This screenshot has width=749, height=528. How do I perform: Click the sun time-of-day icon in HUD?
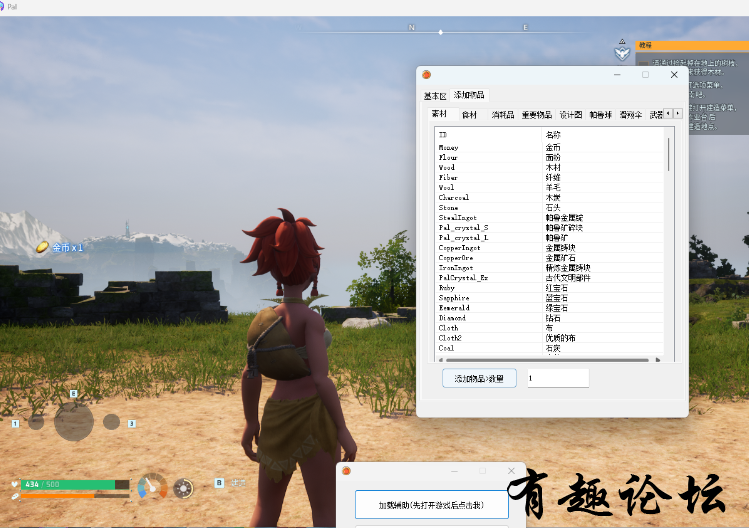click(183, 488)
